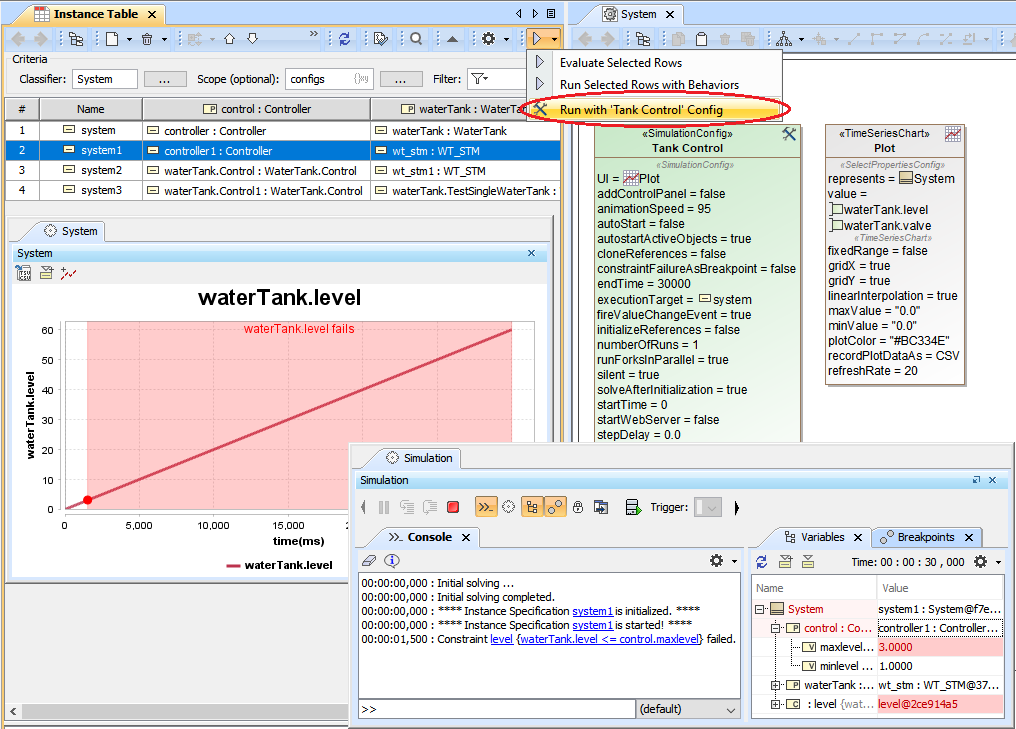Click the red data point on chart line
Viewport: 1016px width, 729px height.
coord(88,500)
